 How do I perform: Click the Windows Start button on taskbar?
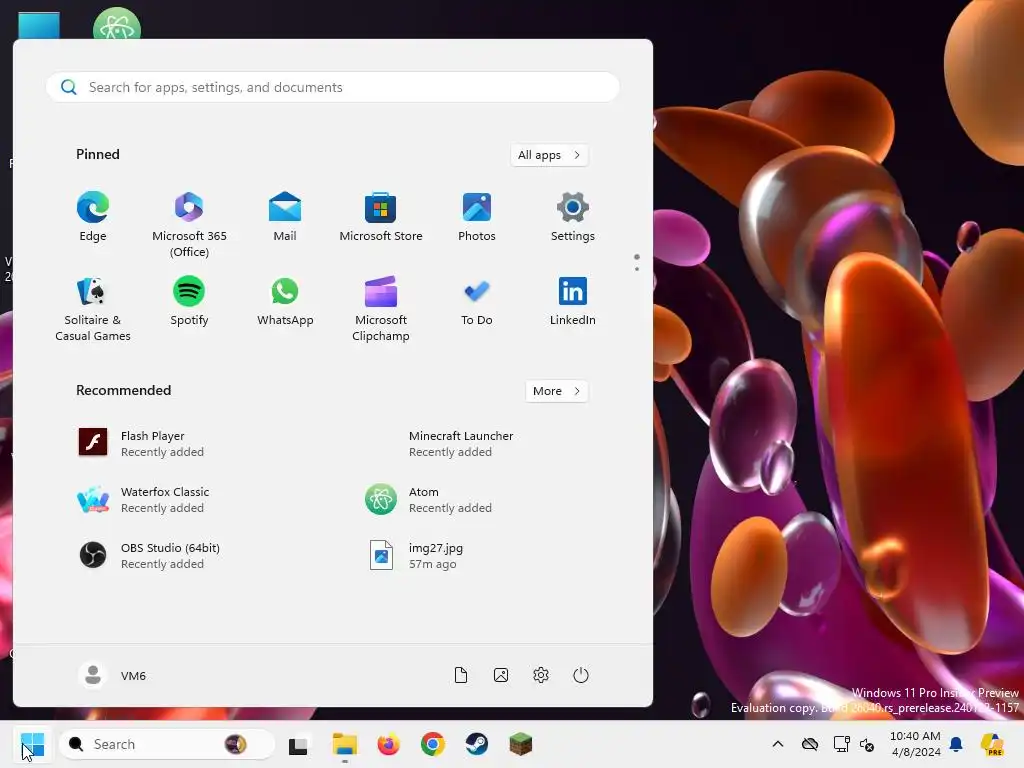33,744
